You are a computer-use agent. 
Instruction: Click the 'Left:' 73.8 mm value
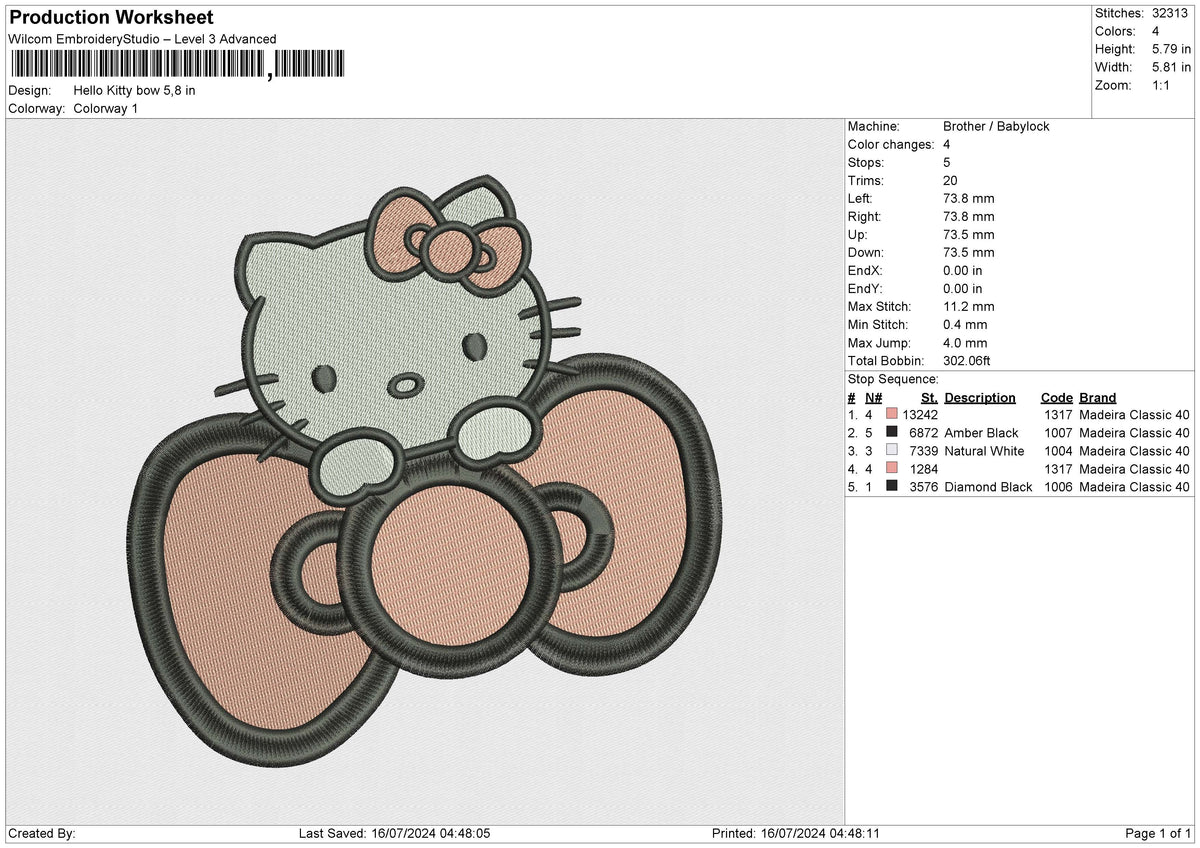969,199
